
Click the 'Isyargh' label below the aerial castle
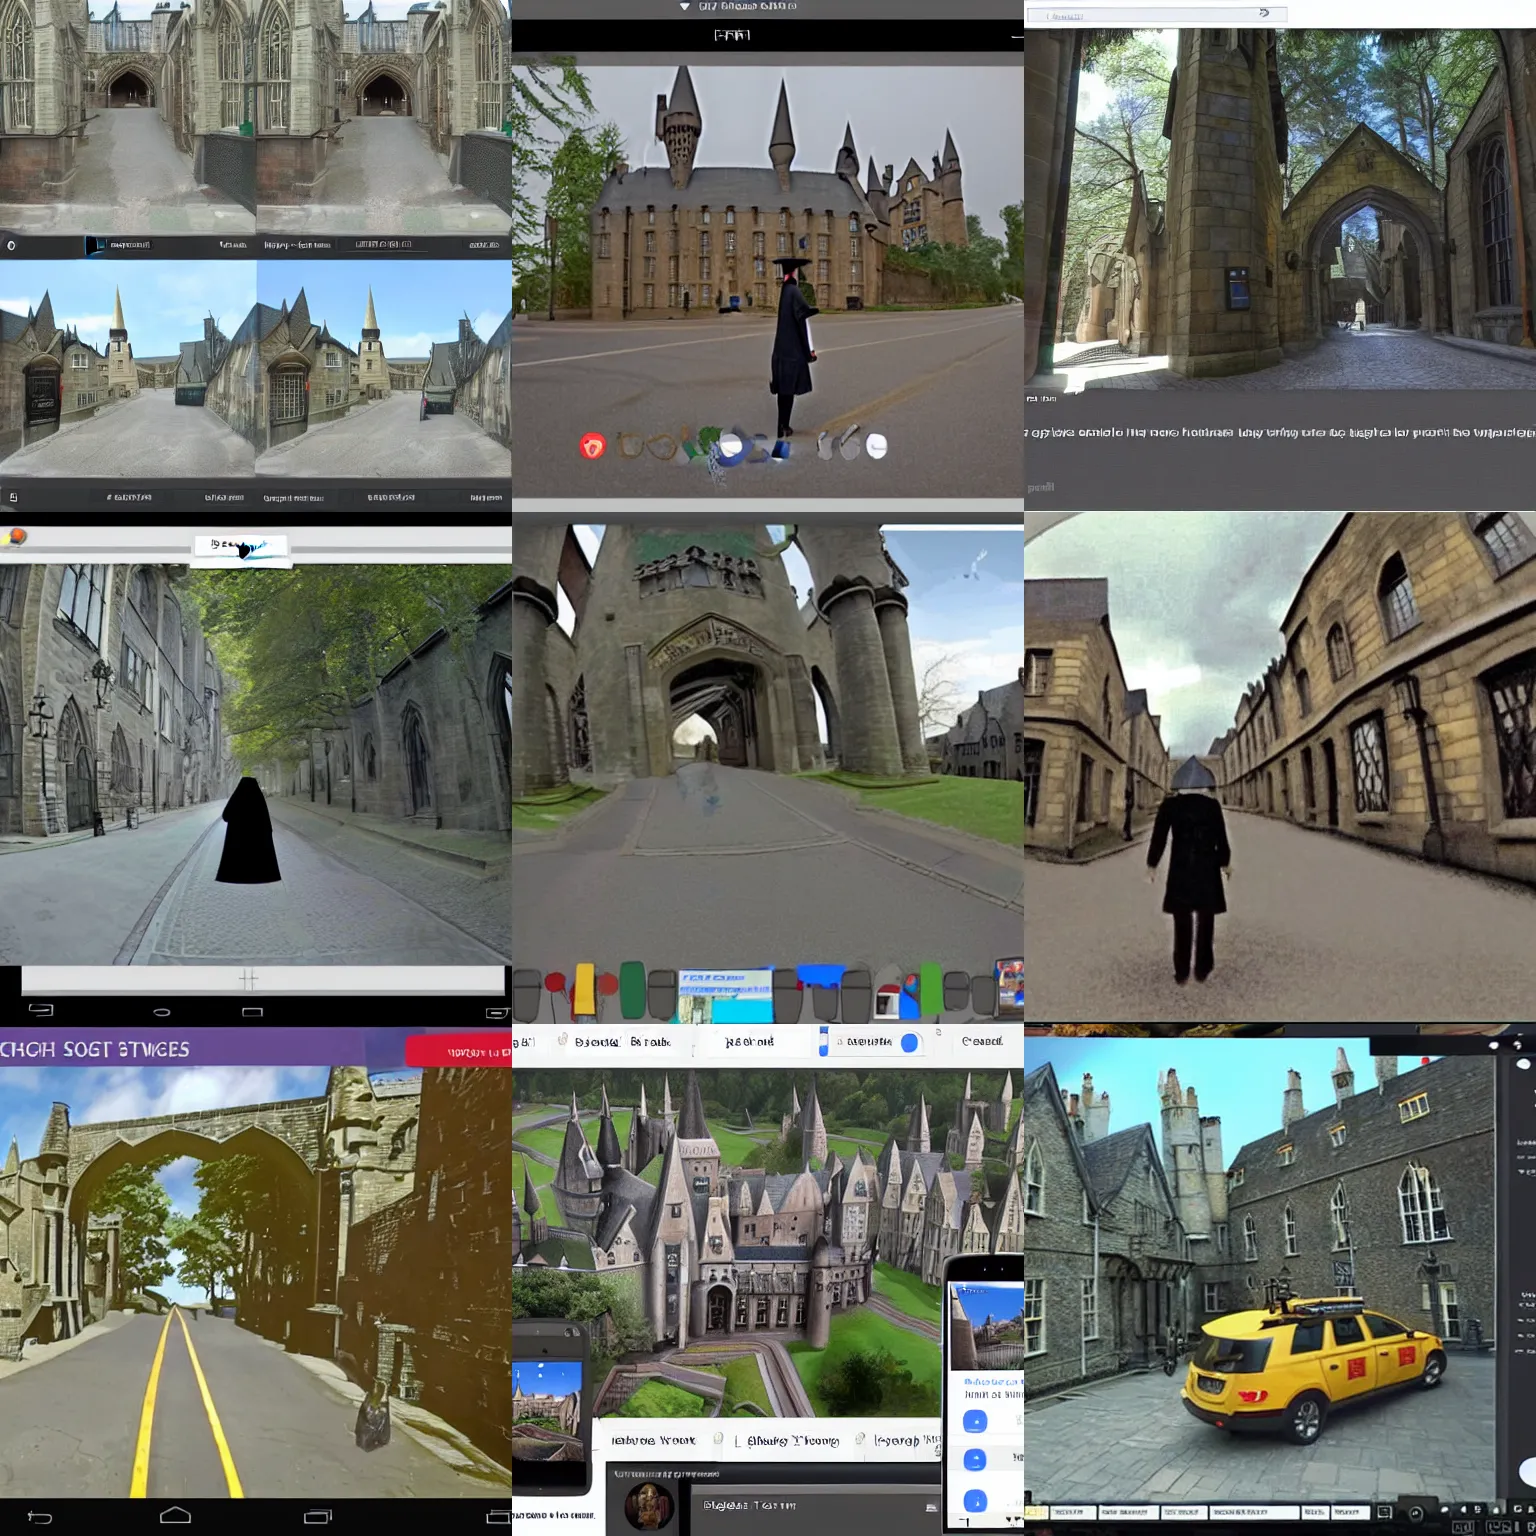tap(896, 1440)
